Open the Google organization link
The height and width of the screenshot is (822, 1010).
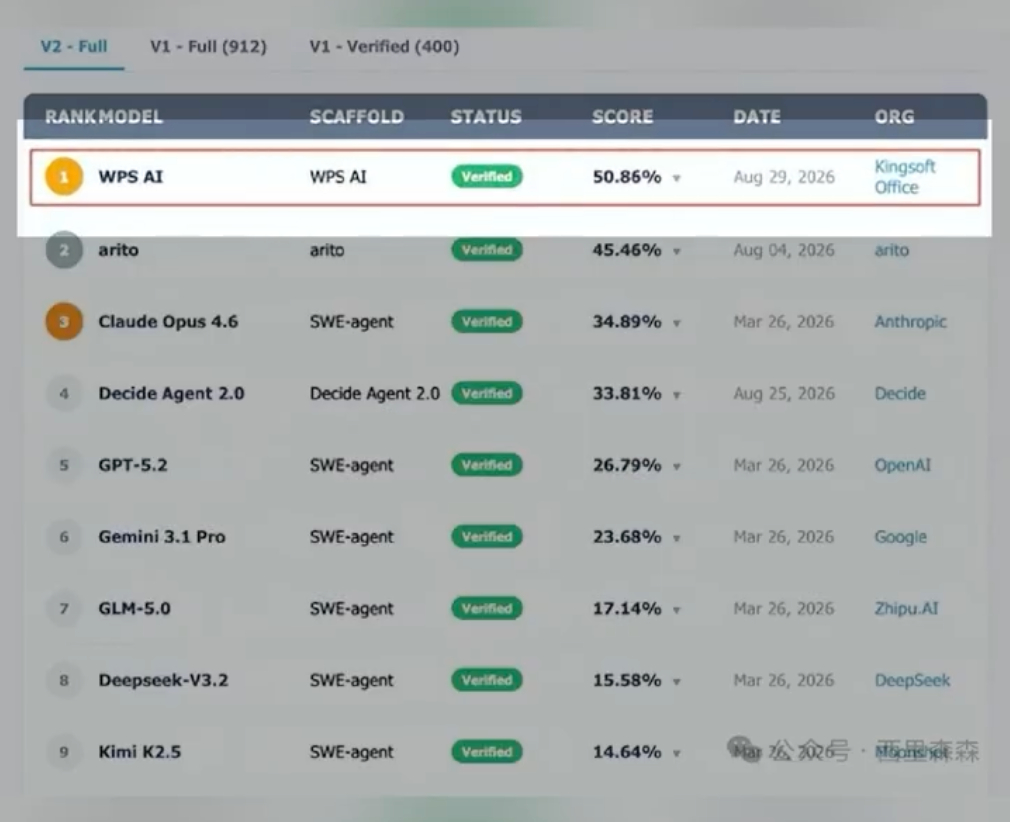[x=900, y=537]
